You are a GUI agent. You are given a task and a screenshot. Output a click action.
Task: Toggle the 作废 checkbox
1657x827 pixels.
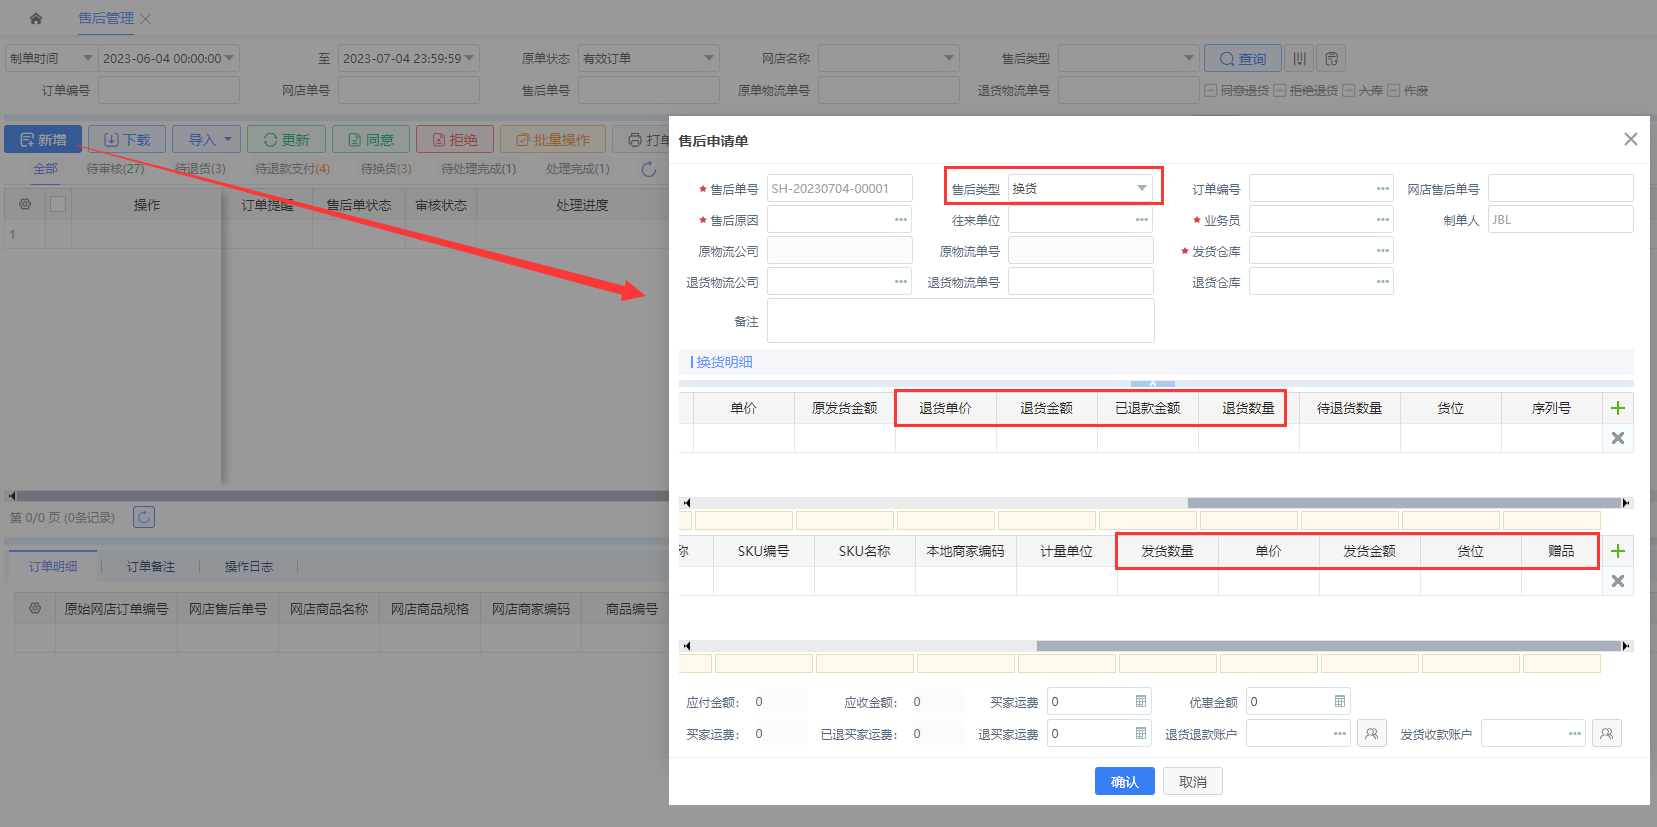(1393, 91)
